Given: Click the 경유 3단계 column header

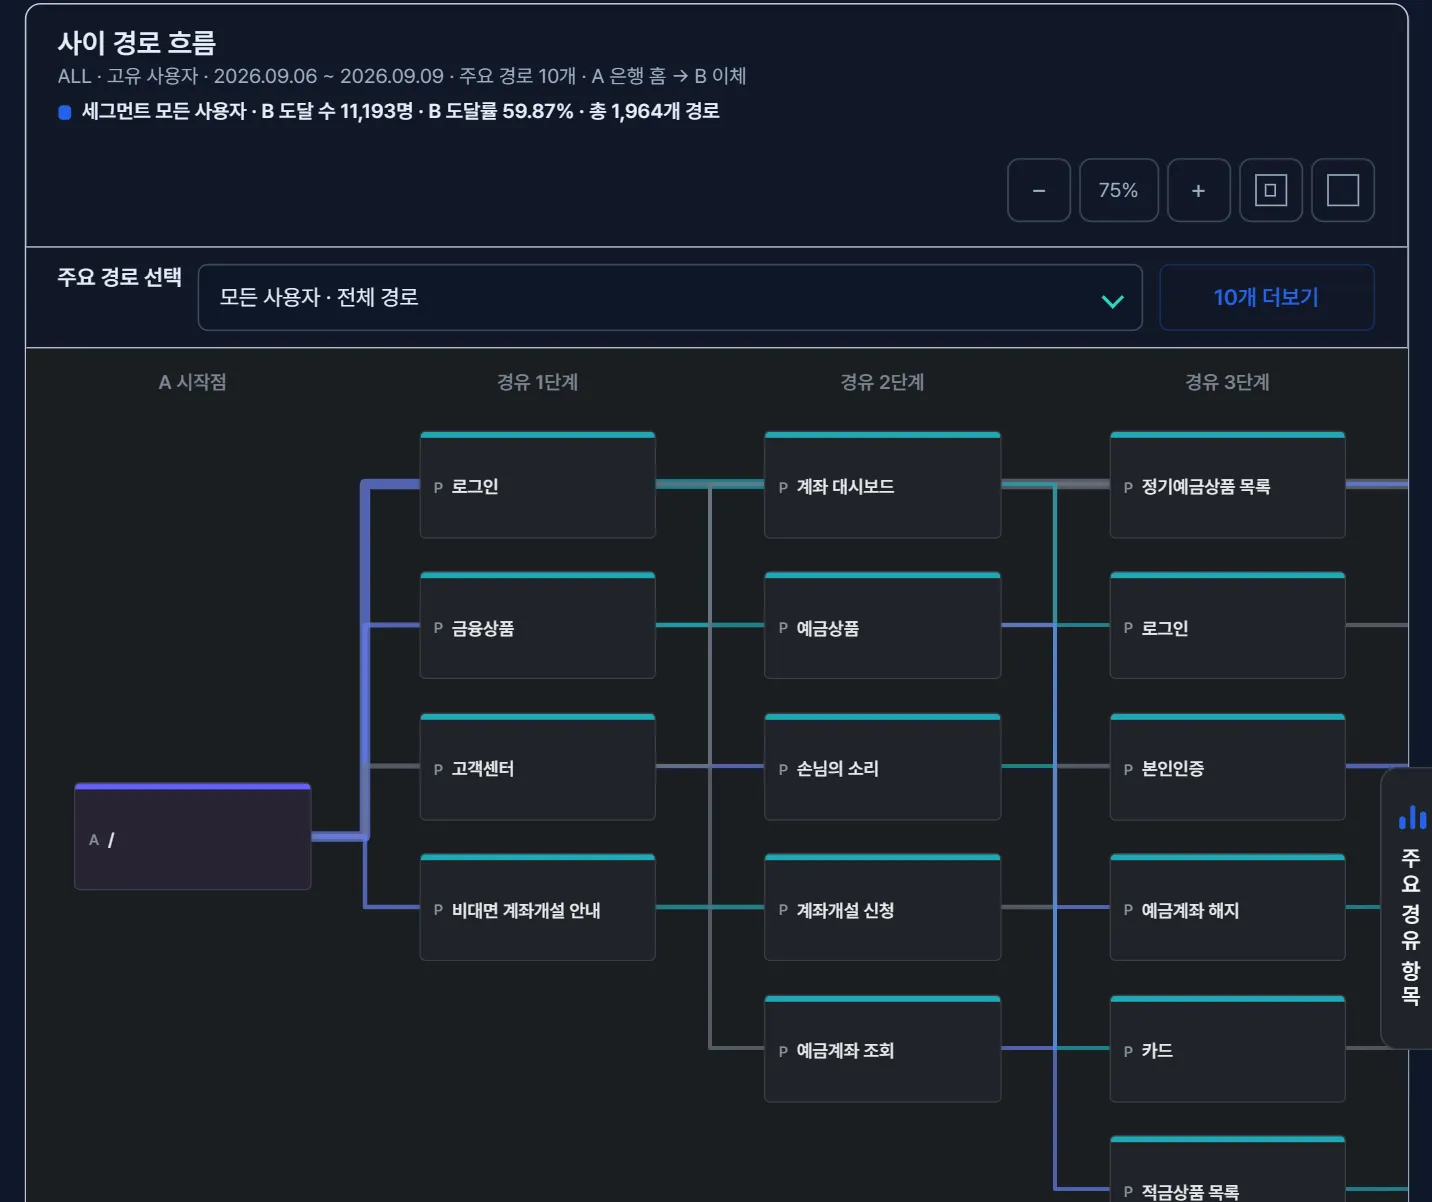Looking at the screenshot, I should click(1227, 382).
